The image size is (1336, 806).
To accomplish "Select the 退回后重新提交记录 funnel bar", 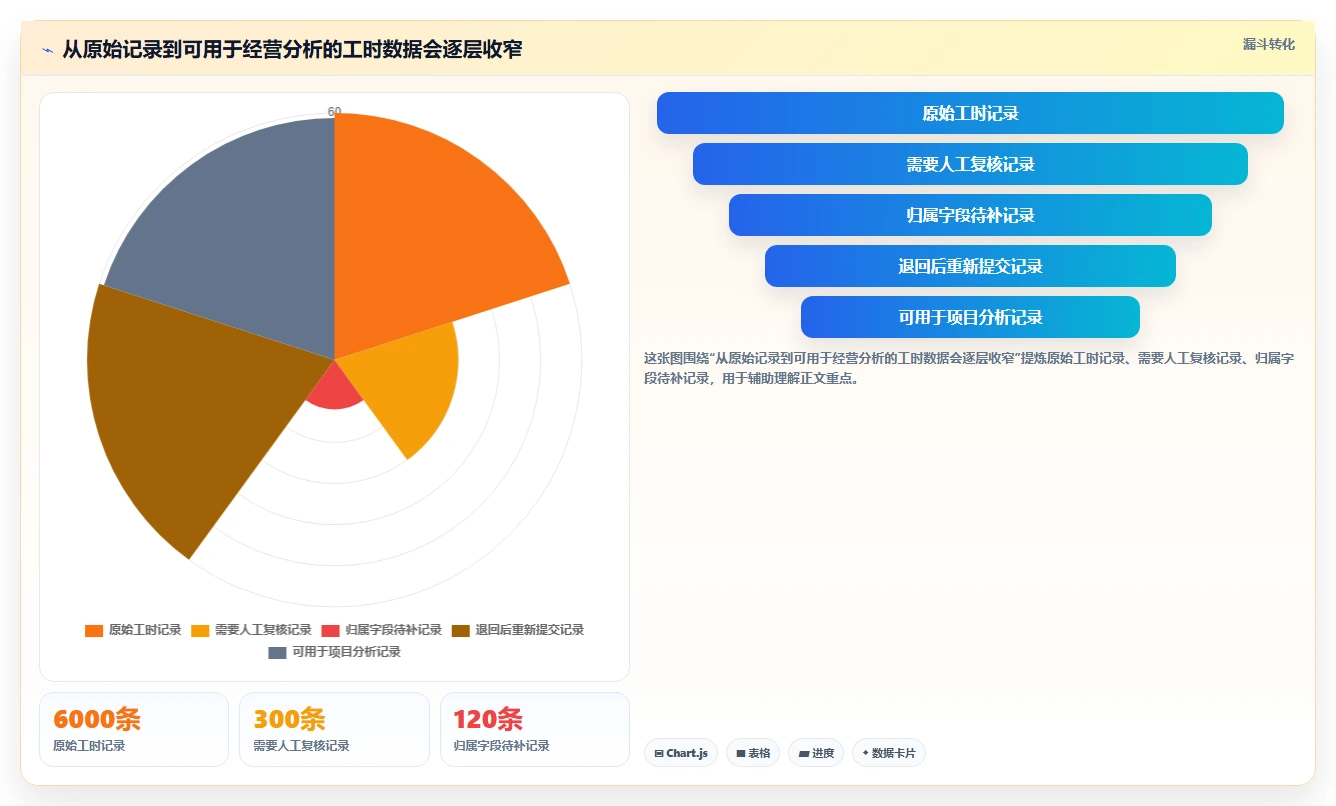I will point(970,266).
